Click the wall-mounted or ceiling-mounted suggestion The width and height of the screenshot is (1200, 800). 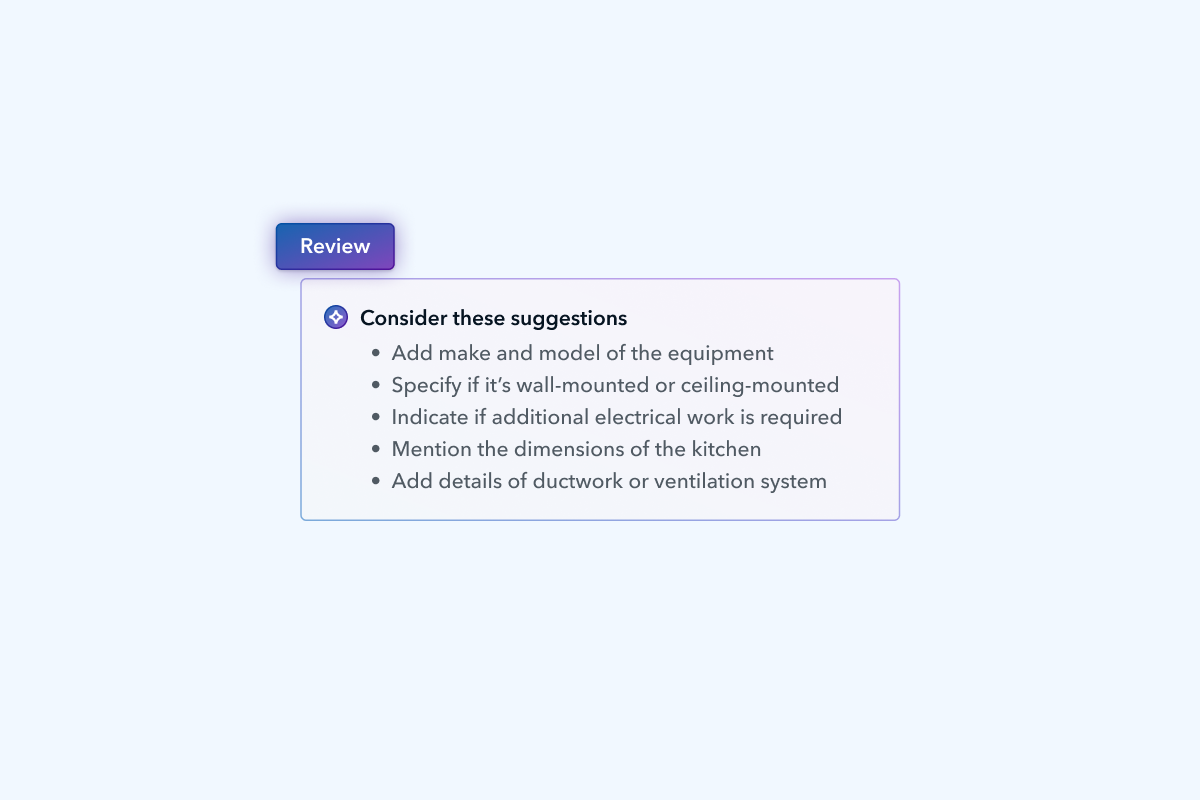(615, 385)
